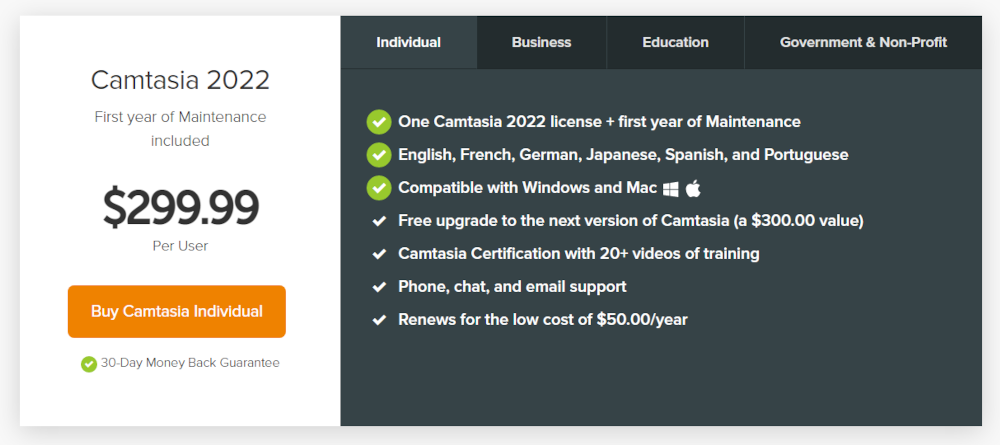Click green check beside Camtasia 2022 license
The image size is (1000, 445).
tap(379, 122)
